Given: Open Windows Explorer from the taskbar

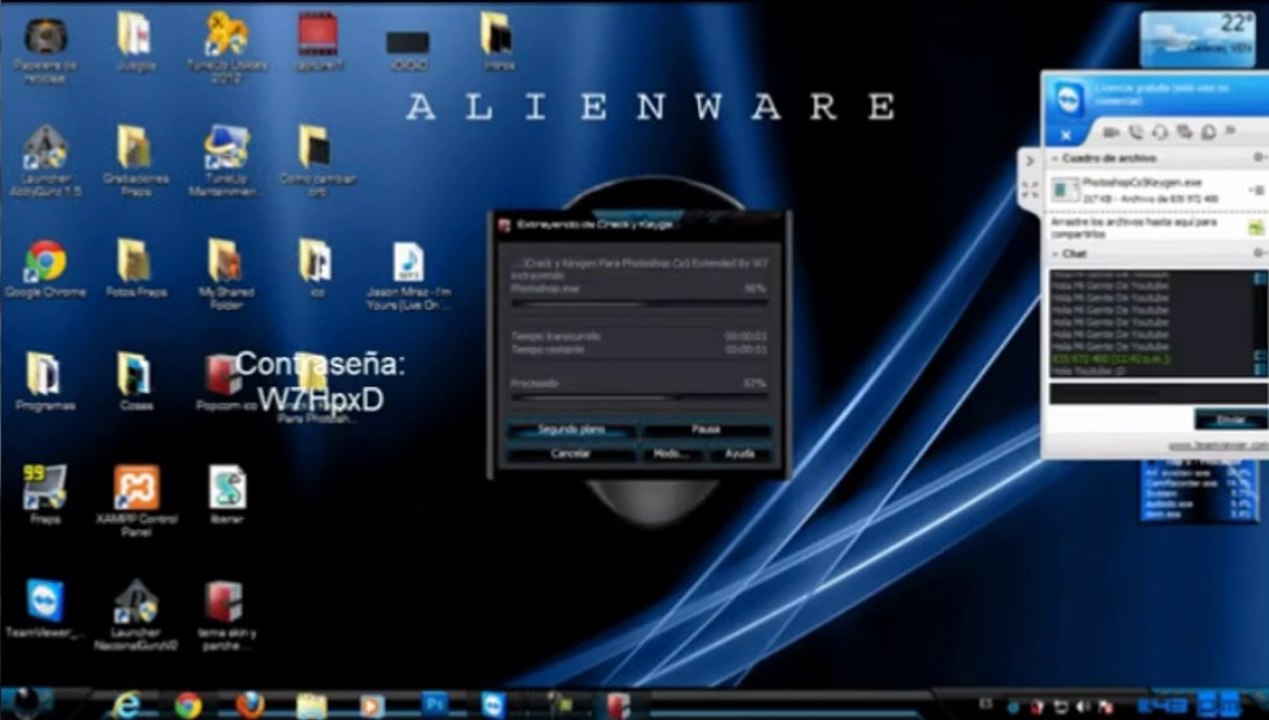Looking at the screenshot, I should coord(310,704).
